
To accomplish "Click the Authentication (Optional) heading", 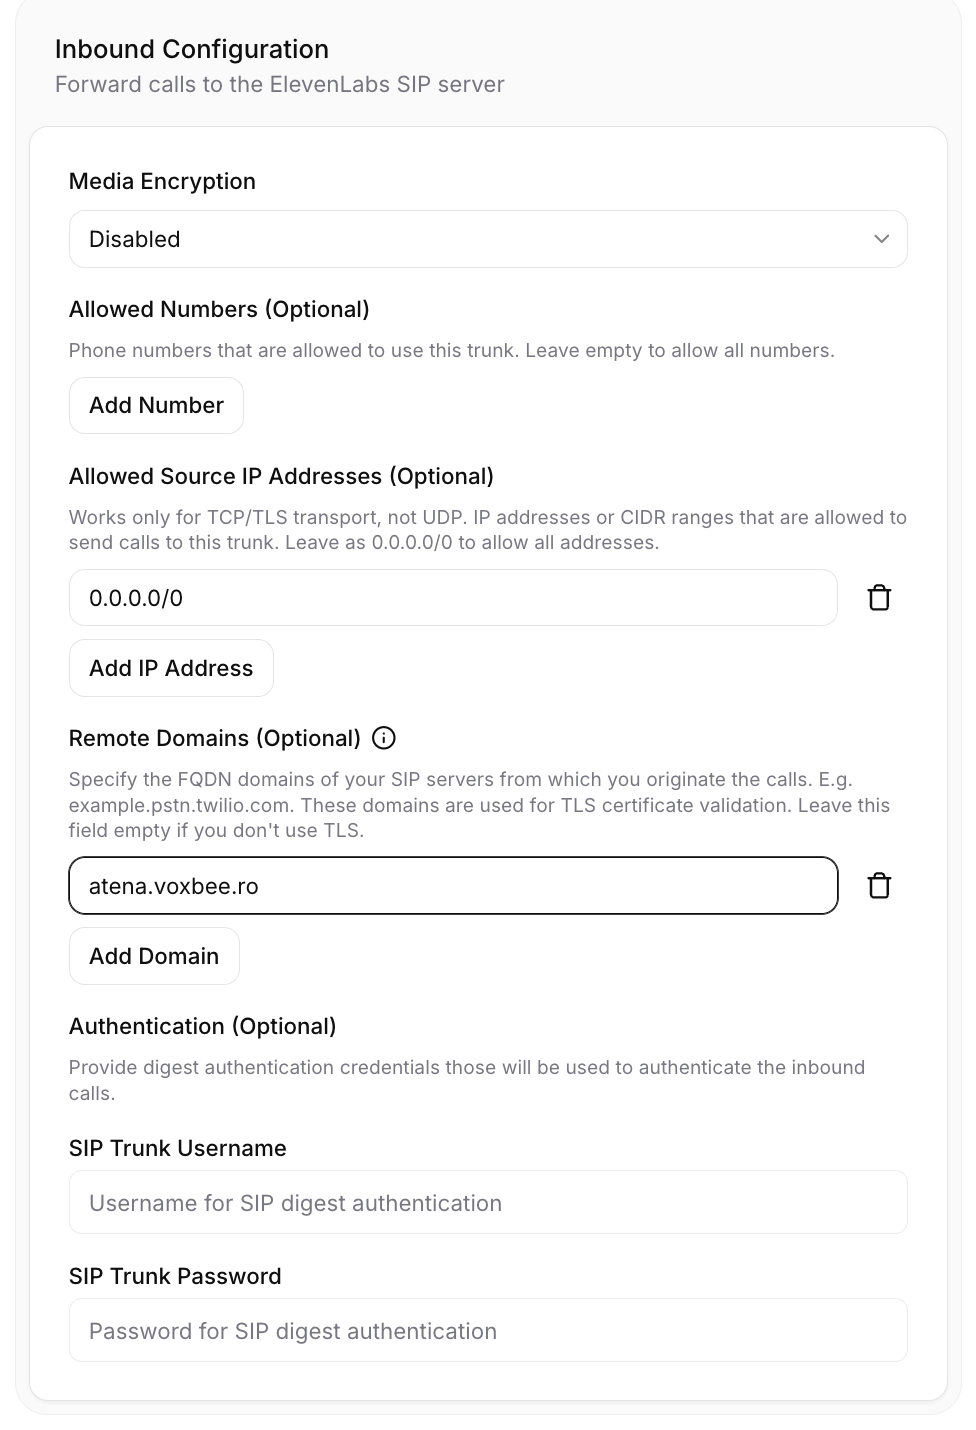I will tap(202, 1026).
